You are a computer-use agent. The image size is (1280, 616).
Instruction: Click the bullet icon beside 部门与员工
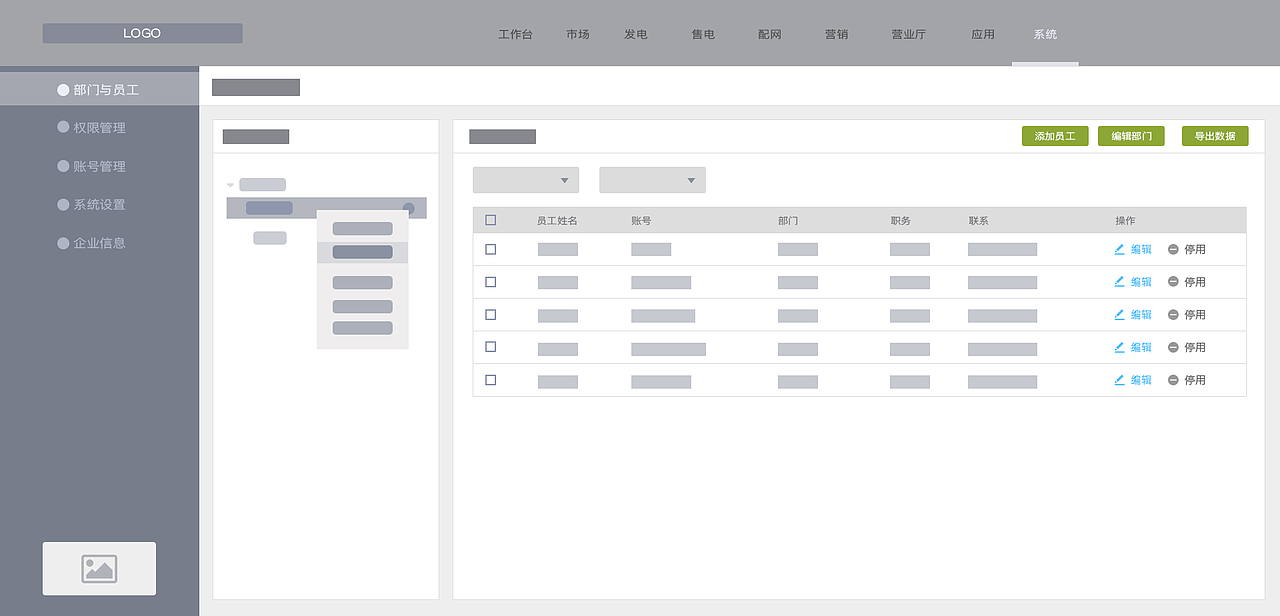tap(64, 90)
